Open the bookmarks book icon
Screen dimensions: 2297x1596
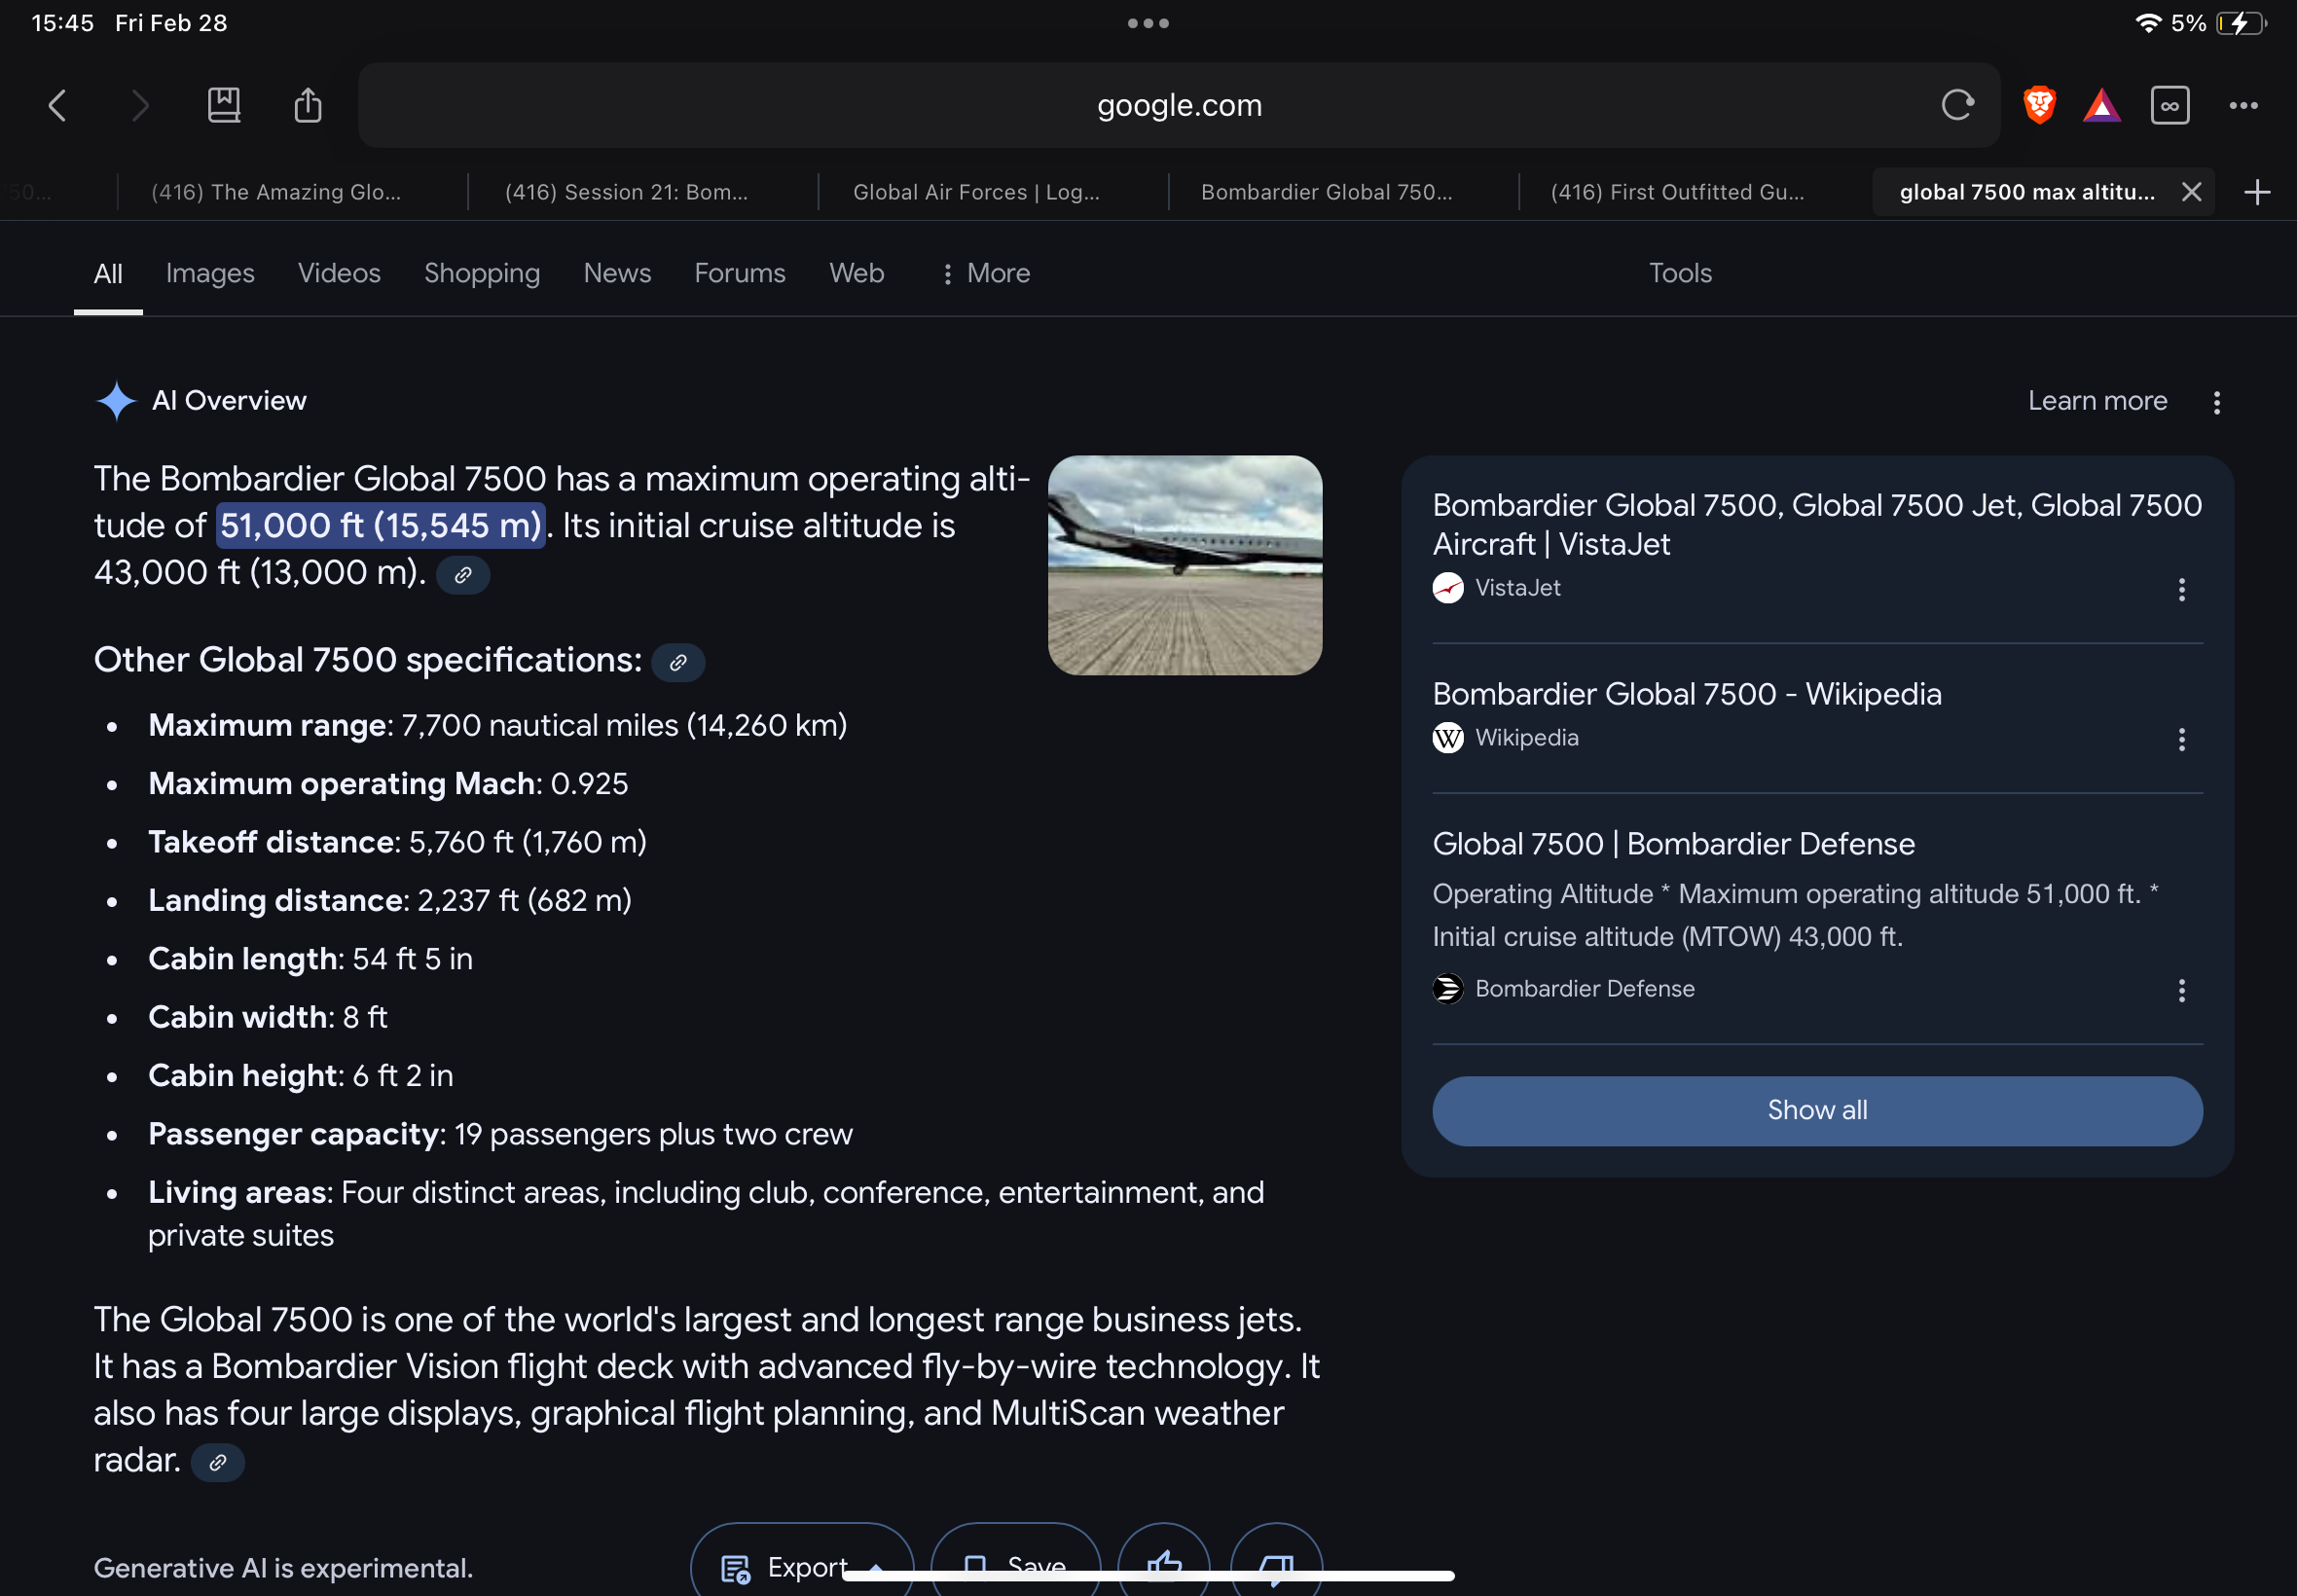tap(224, 105)
